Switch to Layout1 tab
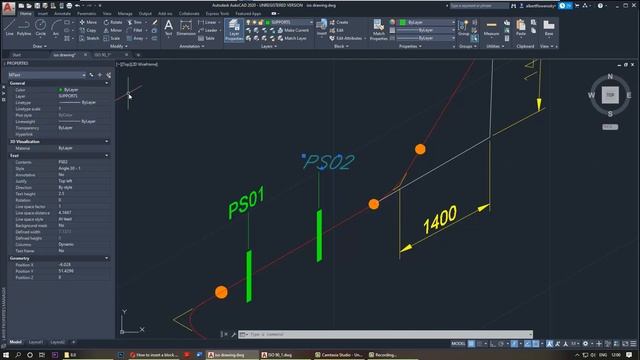 (36, 342)
